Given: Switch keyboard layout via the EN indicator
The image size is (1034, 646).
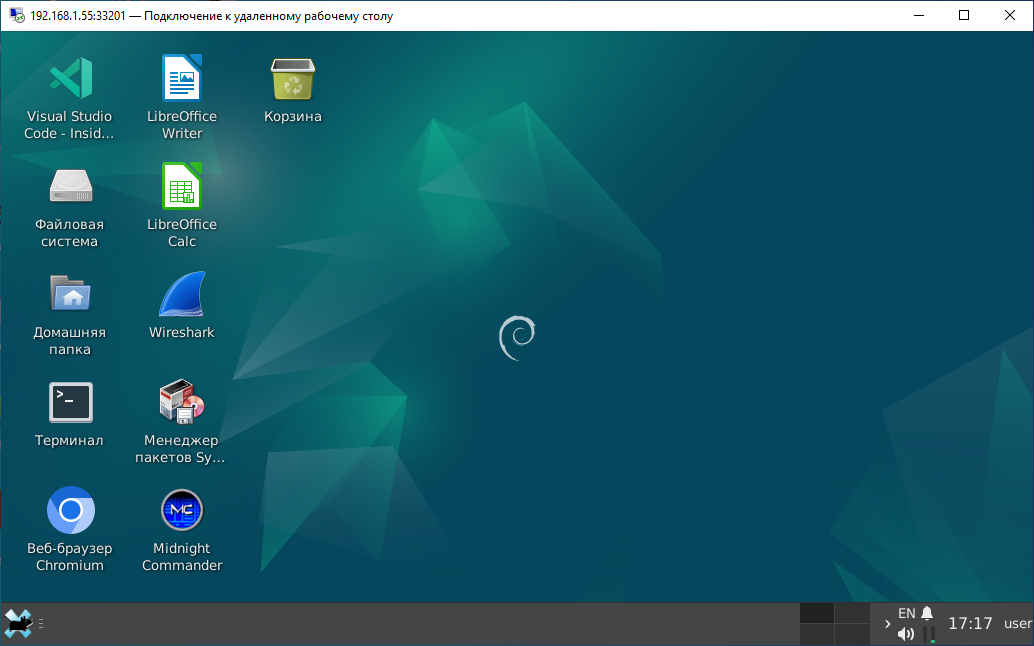Looking at the screenshot, I should tap(907, 614).
